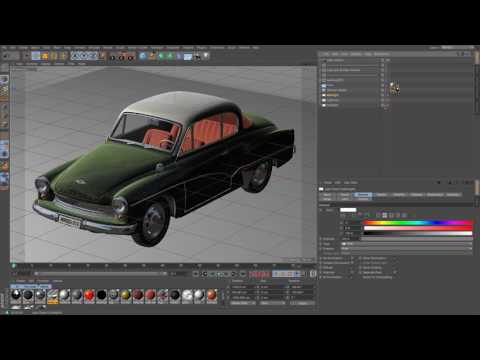Click on the rainbow Hue slider
The height and width of the screenshot is (360, 480).
(418, 222)
